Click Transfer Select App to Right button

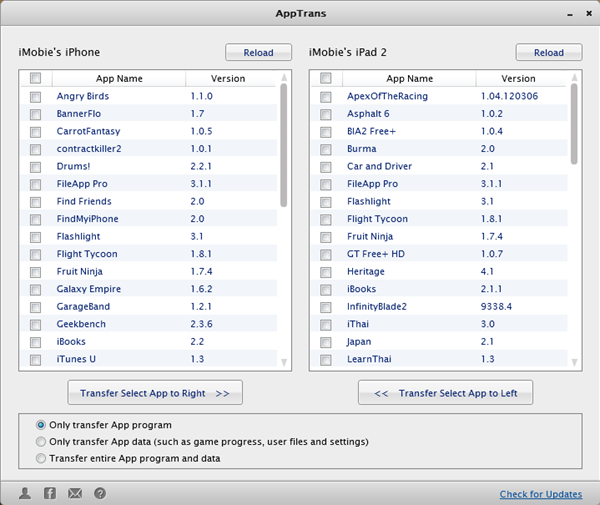[x=155, y=393]
